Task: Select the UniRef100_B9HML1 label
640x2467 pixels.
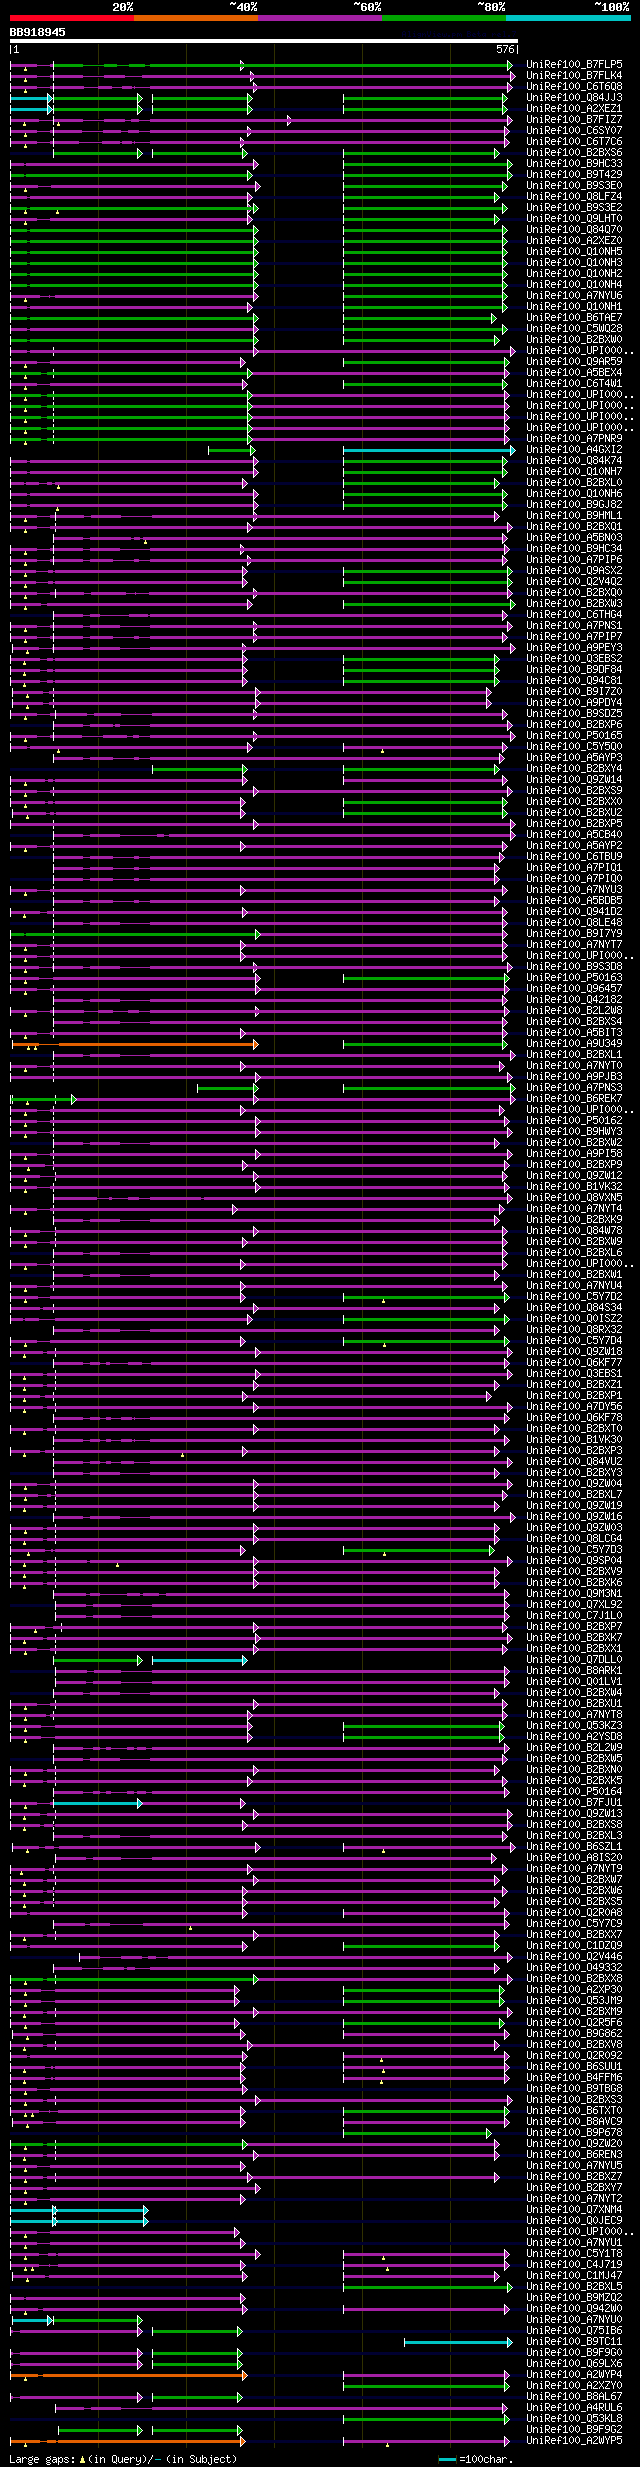Action: click(574, 515)
